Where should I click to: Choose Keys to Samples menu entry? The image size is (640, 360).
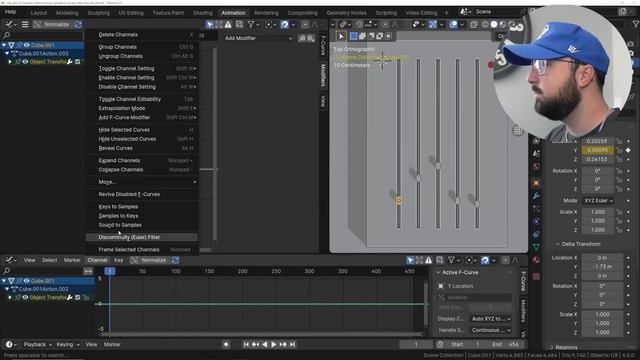142,207
